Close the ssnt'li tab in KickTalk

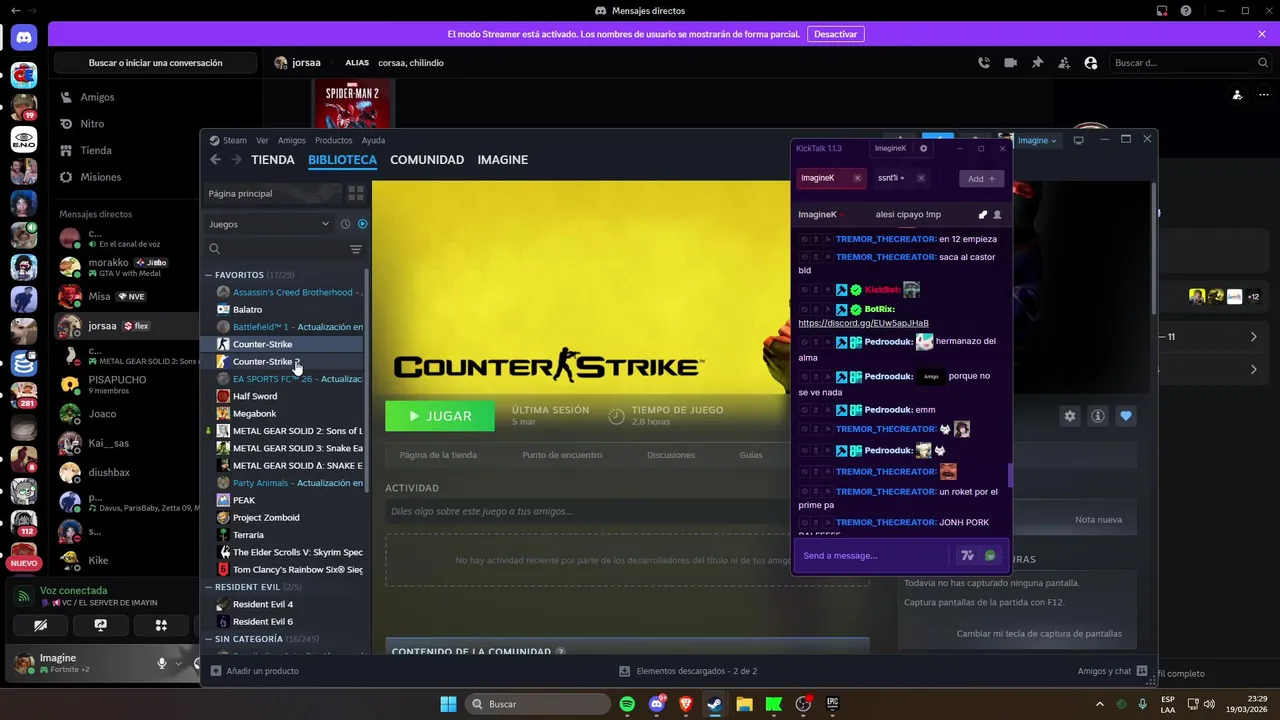pyautogui.click(x=921, y=178)
